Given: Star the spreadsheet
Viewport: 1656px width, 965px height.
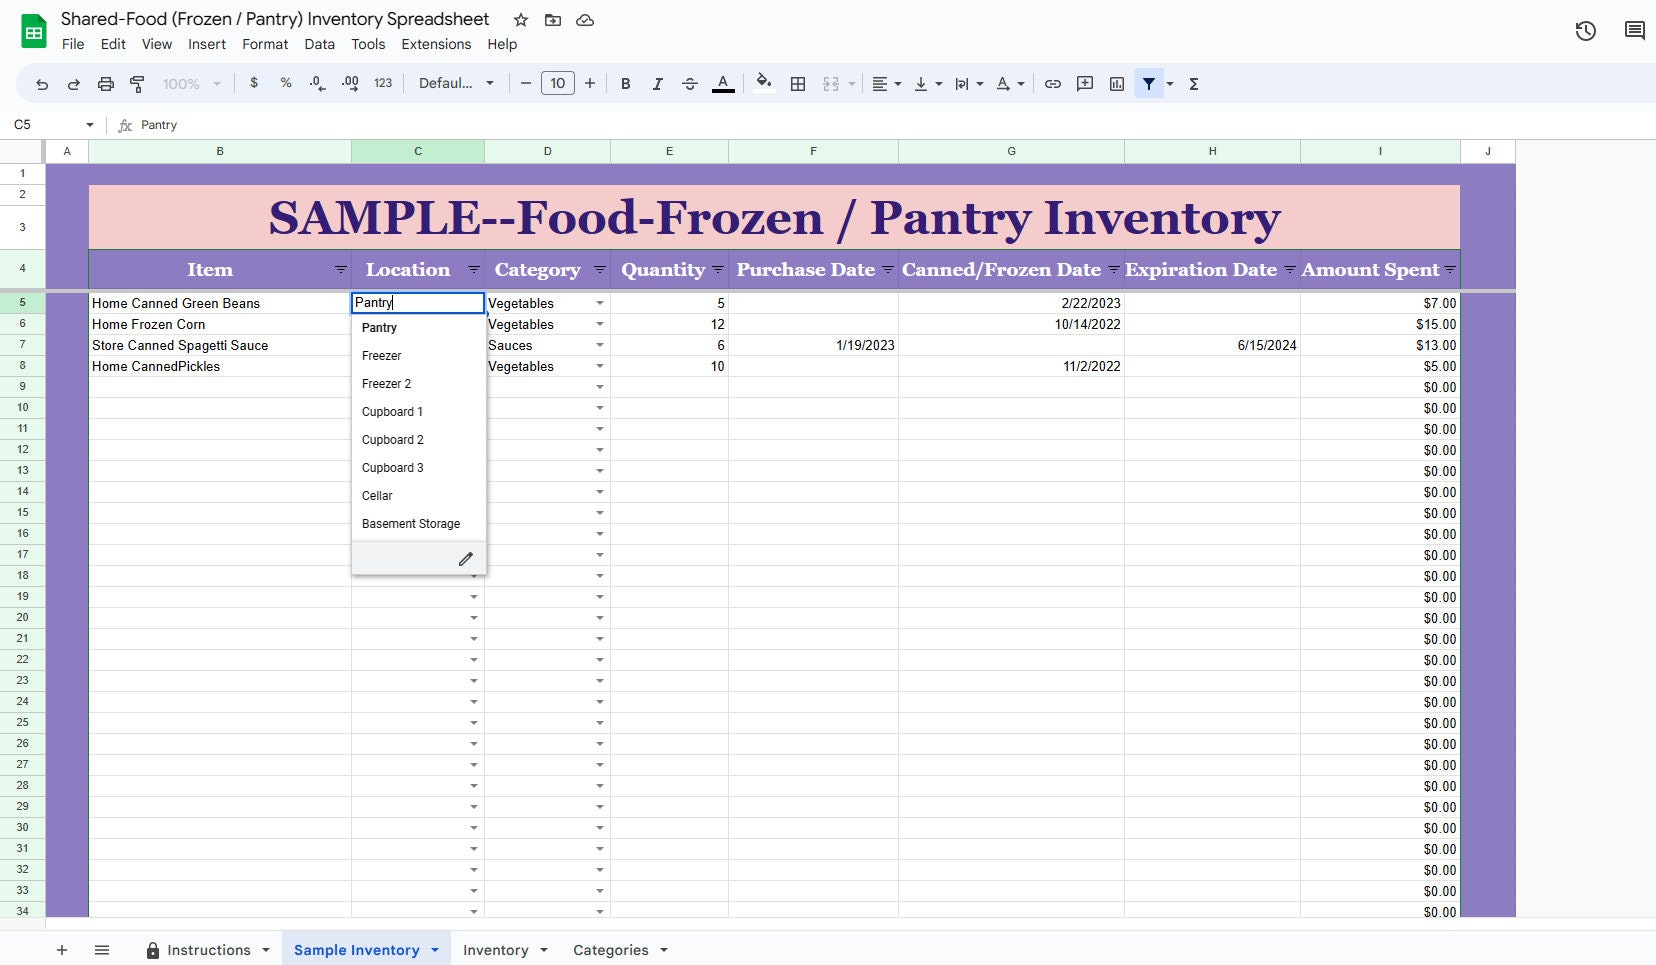Looking at the screenshot, I should tap(518, 20).
